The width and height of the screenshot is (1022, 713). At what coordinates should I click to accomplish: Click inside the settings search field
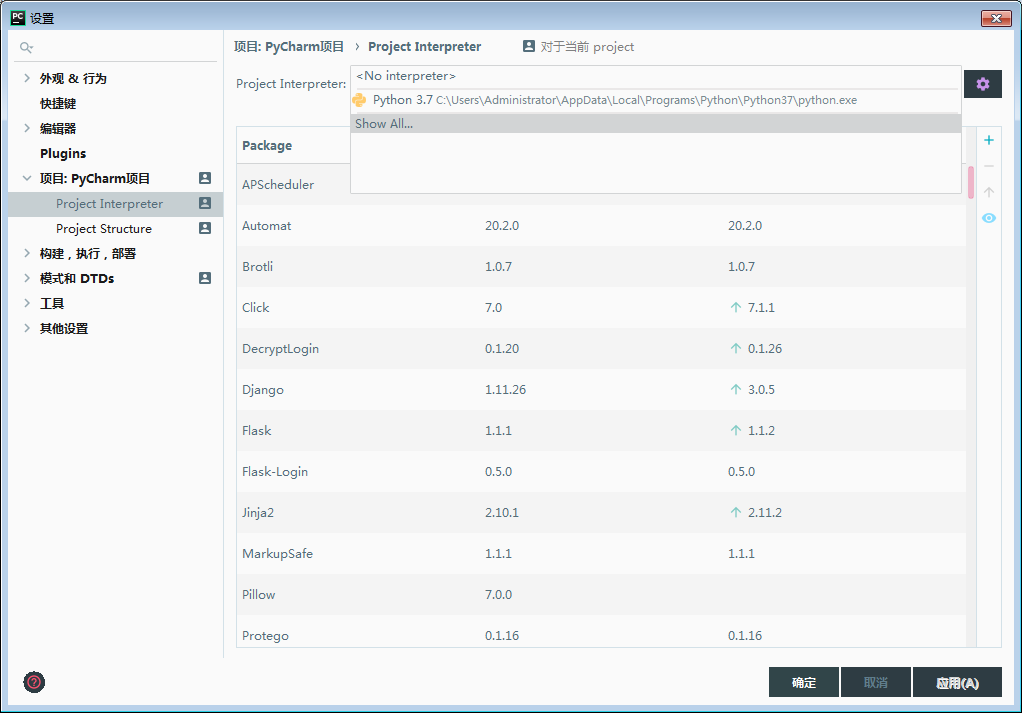115,47
